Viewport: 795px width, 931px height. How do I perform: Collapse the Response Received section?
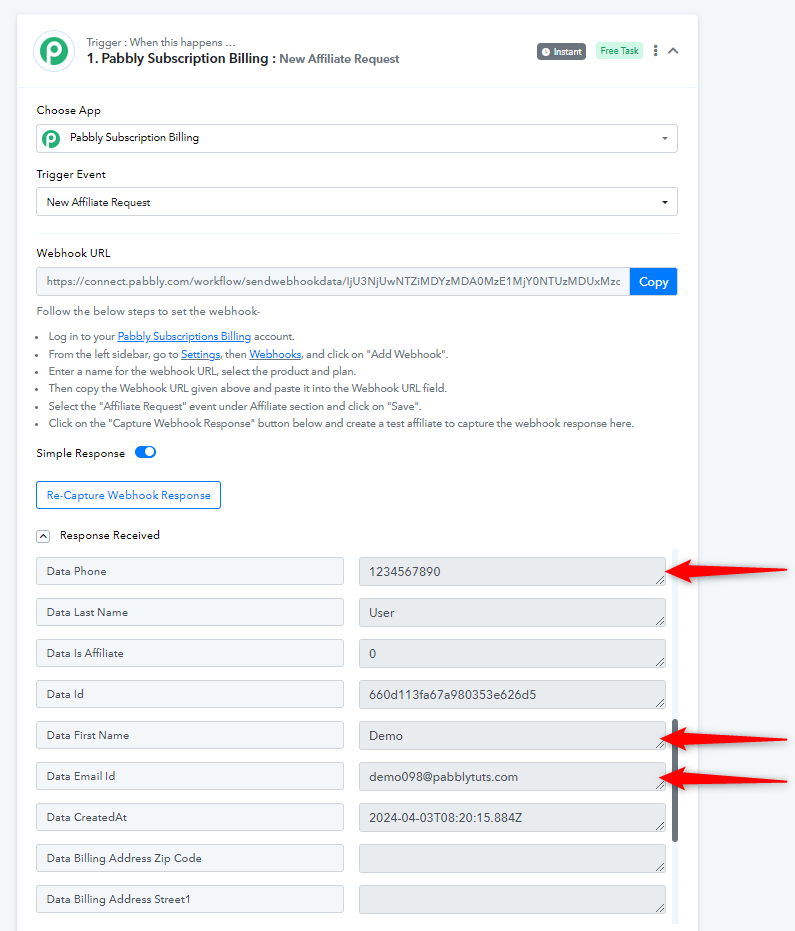(x=43, y=536)
